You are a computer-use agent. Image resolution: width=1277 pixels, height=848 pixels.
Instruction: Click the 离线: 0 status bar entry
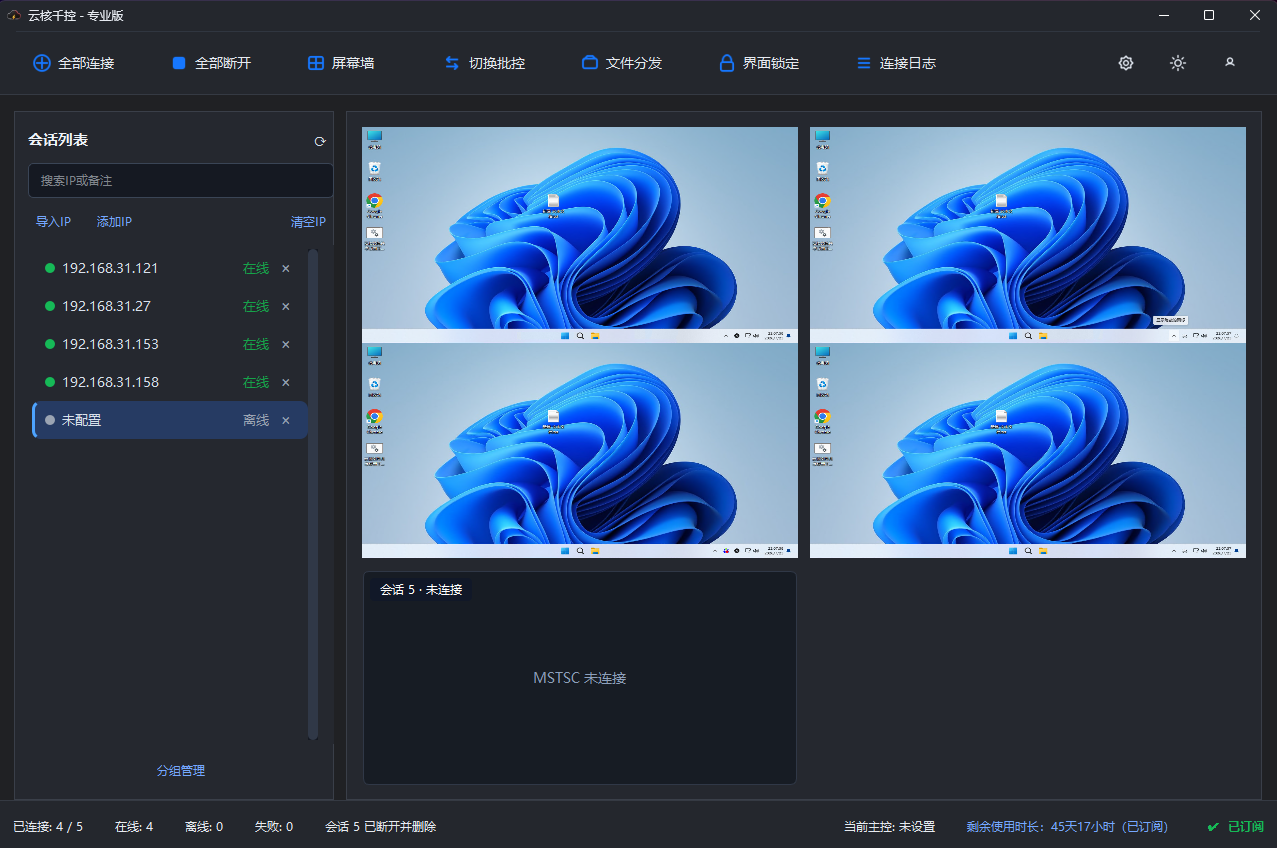tap(204, 827)
